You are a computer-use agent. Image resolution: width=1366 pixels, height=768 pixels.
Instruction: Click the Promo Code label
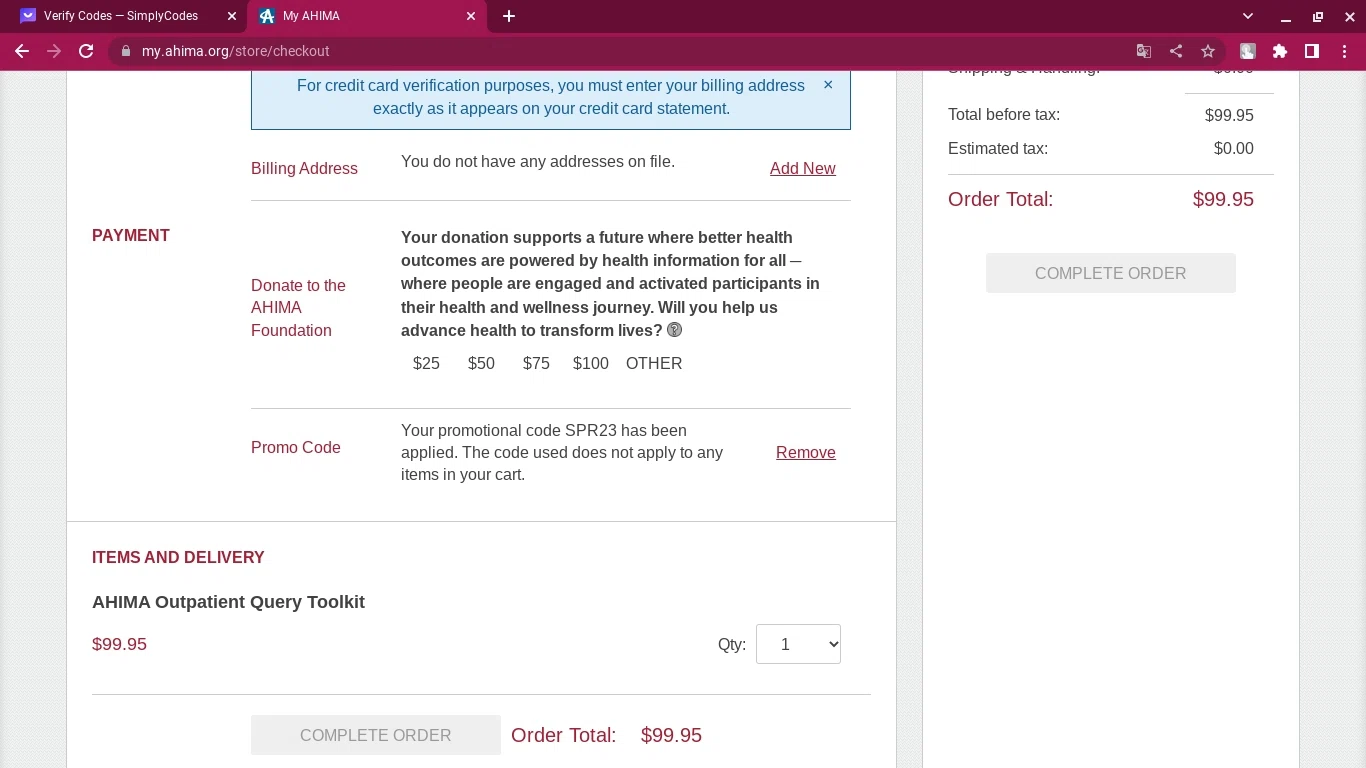pyautogui.click(x=296, y=447)
